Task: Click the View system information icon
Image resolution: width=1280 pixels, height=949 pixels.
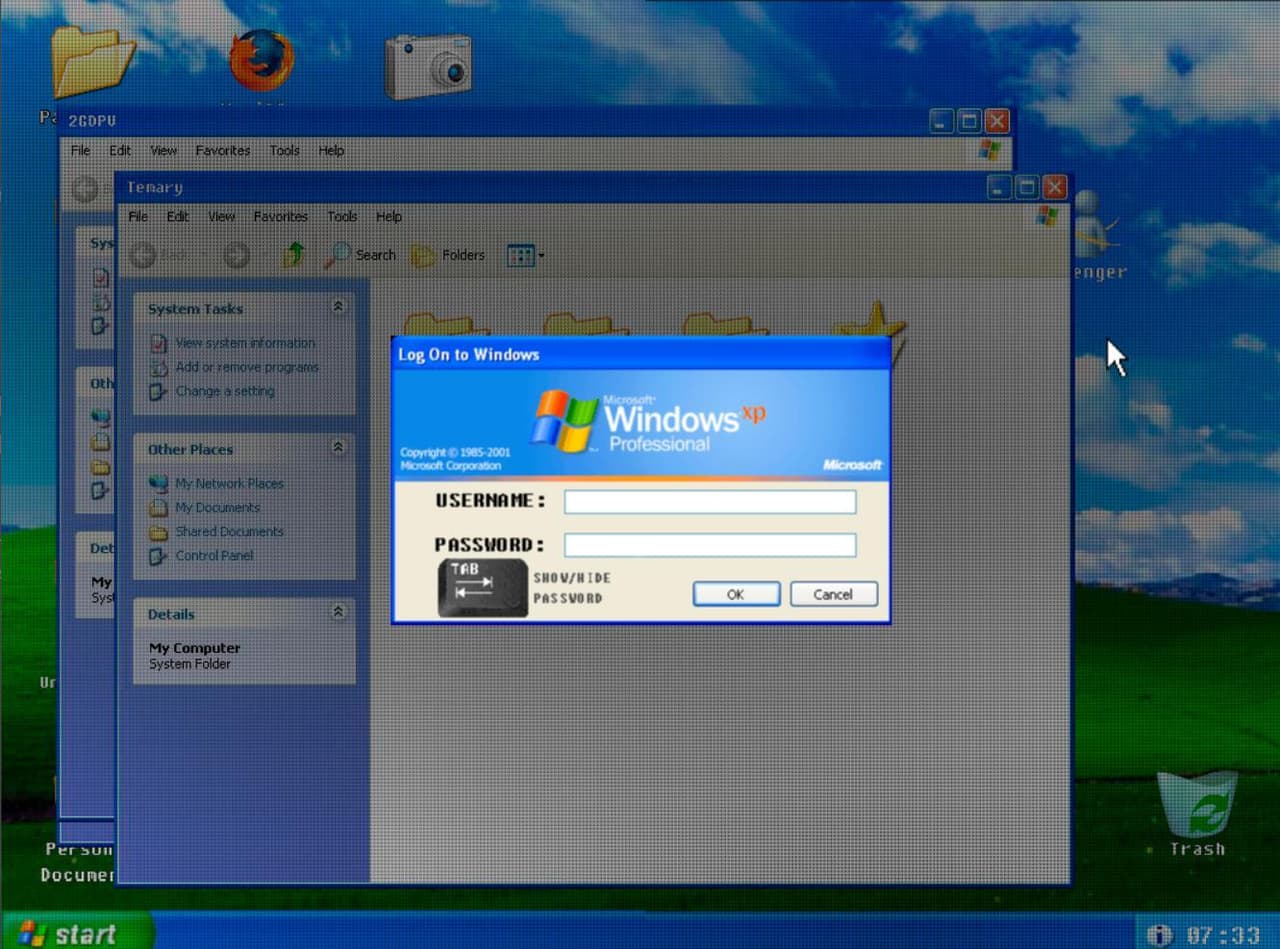Action: point(158,343)
